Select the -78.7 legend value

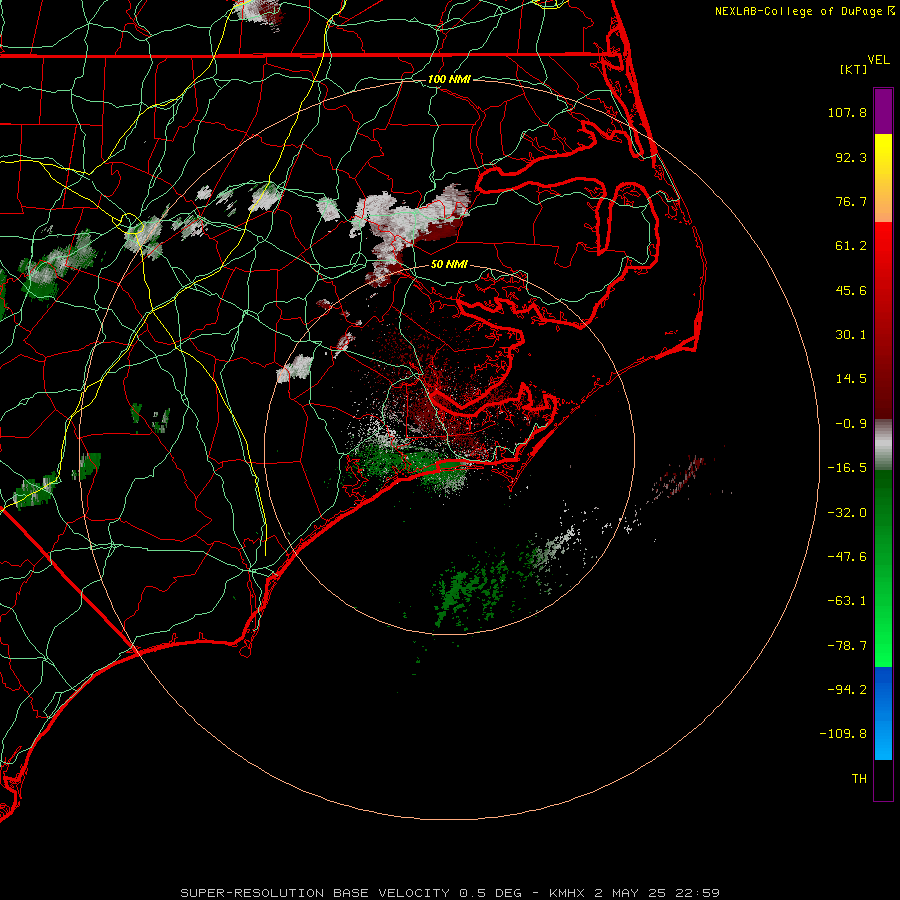click(847, 646)
